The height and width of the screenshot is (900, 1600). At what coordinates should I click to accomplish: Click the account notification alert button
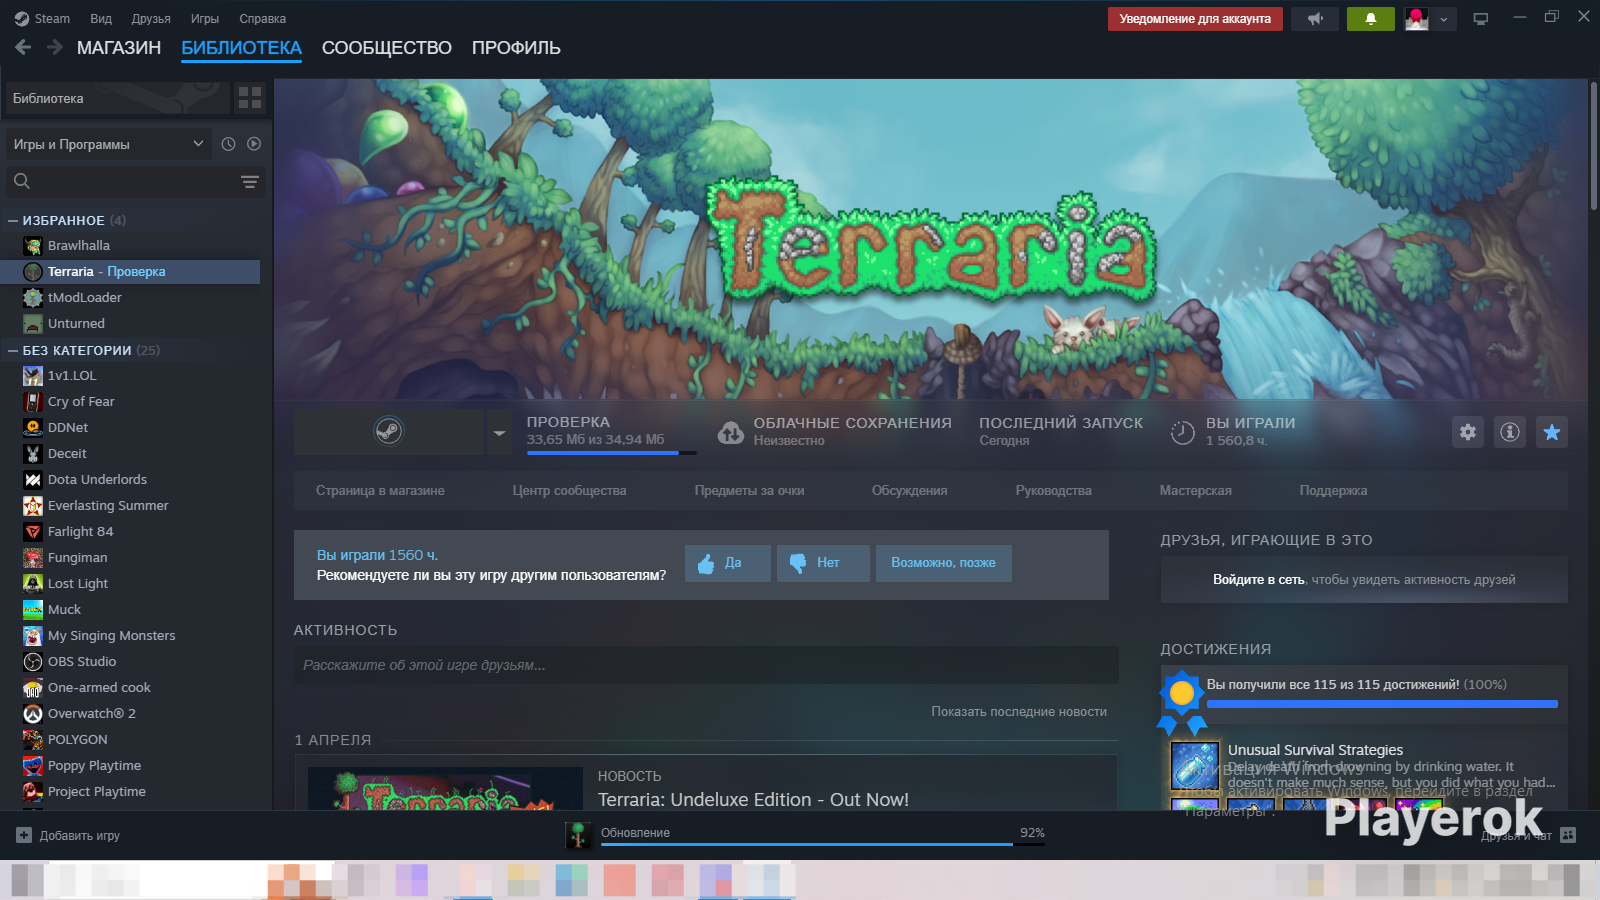[1195, 19]
